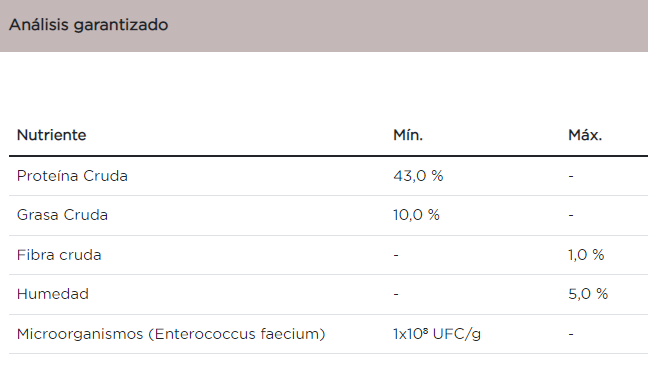Viewport: 648px width, 368px height.
Task: Click the dash in Microorganismos Máx. cell
Action: [x=571, y=334]
